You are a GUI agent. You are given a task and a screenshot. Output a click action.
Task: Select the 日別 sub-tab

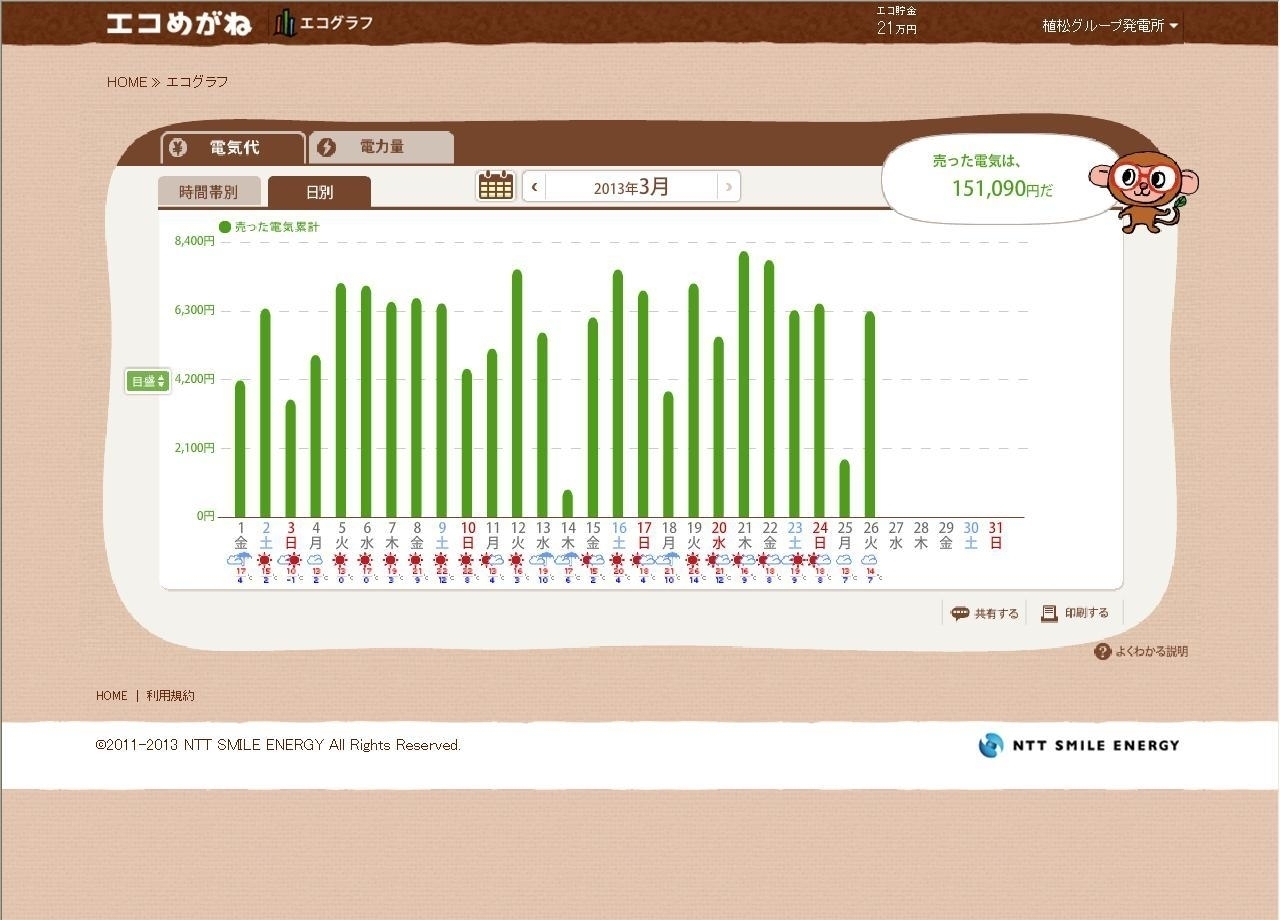tap(320, 192)
